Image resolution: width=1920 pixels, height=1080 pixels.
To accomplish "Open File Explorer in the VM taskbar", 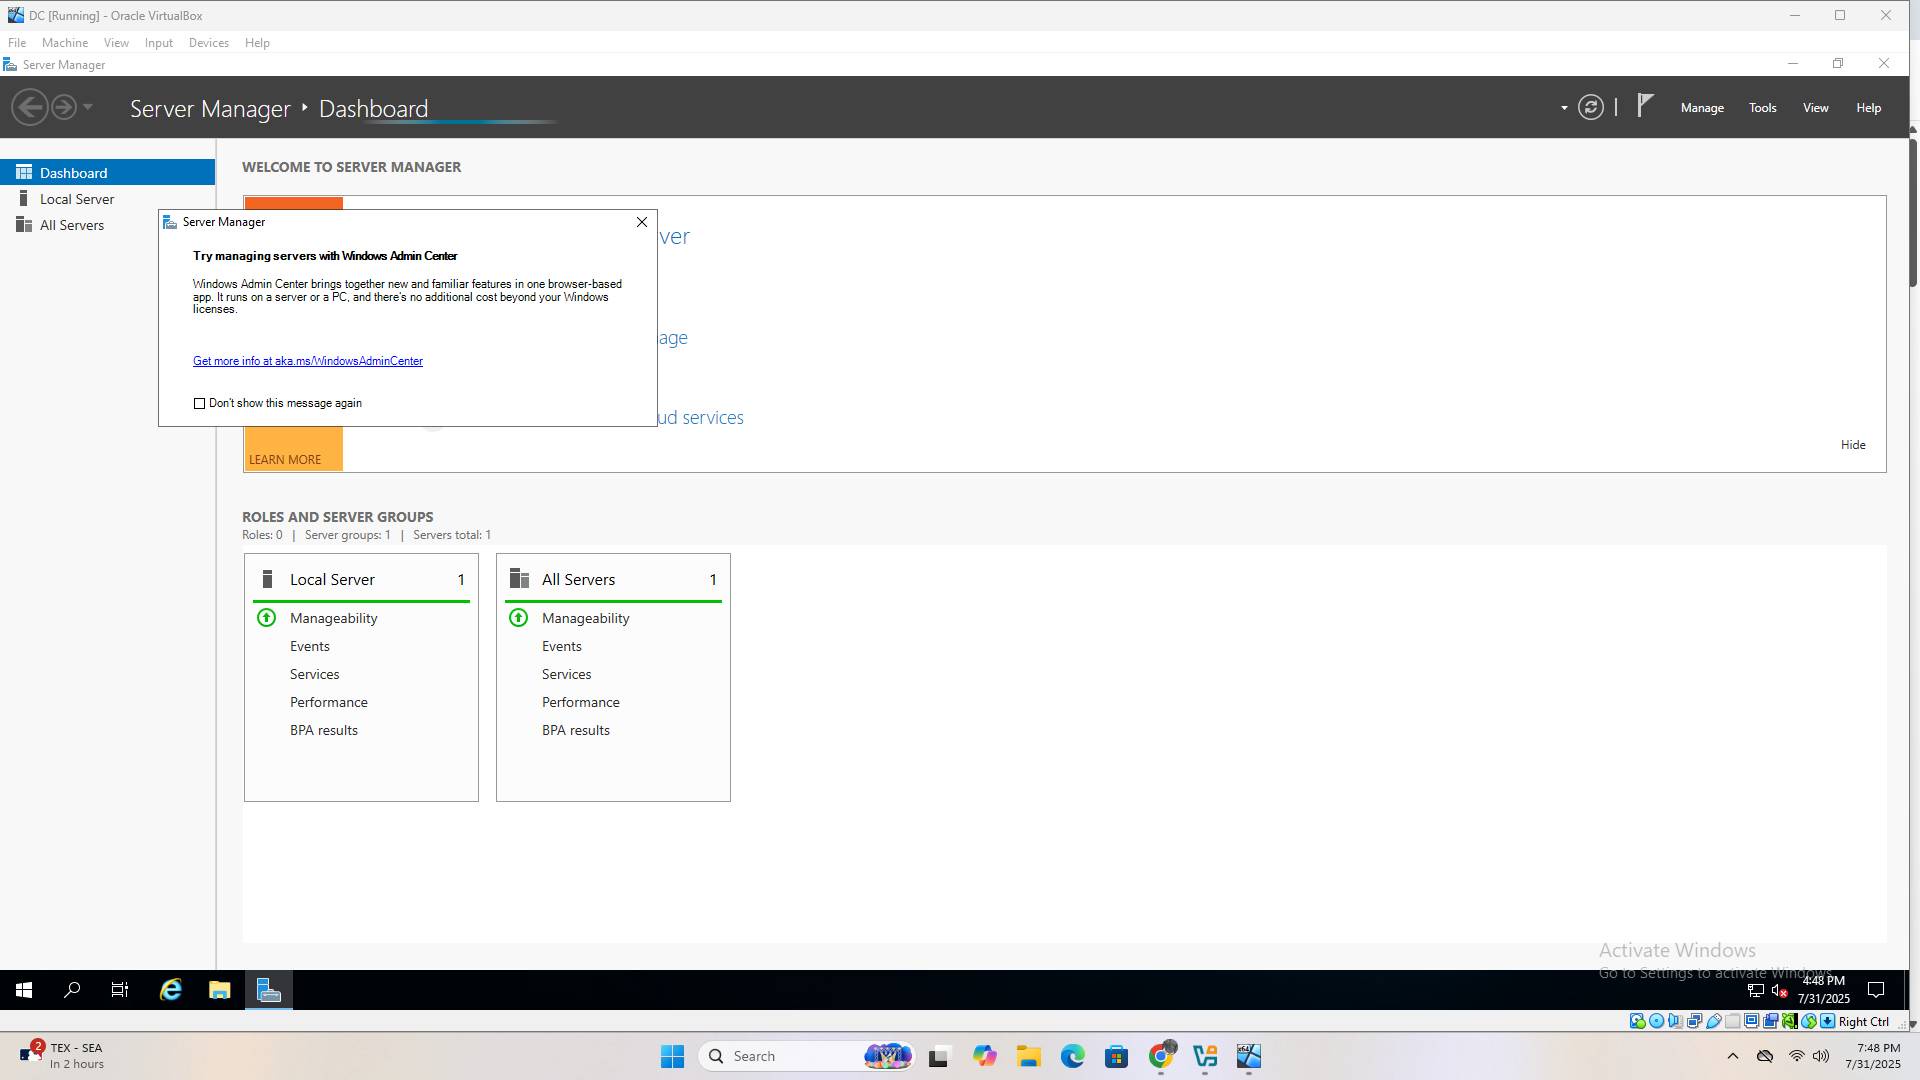I will point(220,990).
